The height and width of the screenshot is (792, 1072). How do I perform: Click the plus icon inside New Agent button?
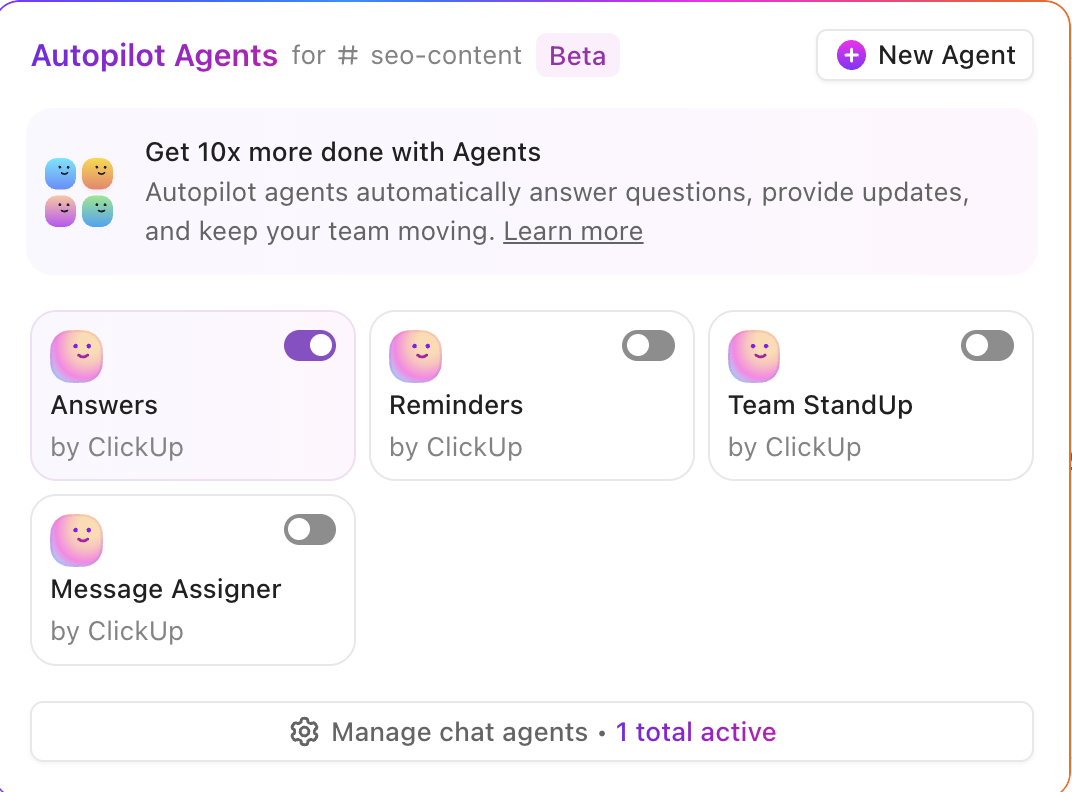[851, 55]
